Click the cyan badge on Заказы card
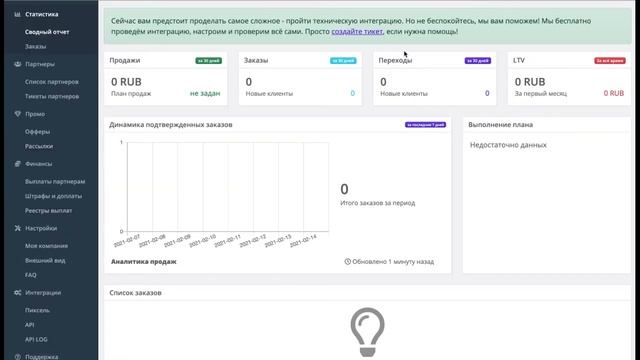 [x=343, y=61]
